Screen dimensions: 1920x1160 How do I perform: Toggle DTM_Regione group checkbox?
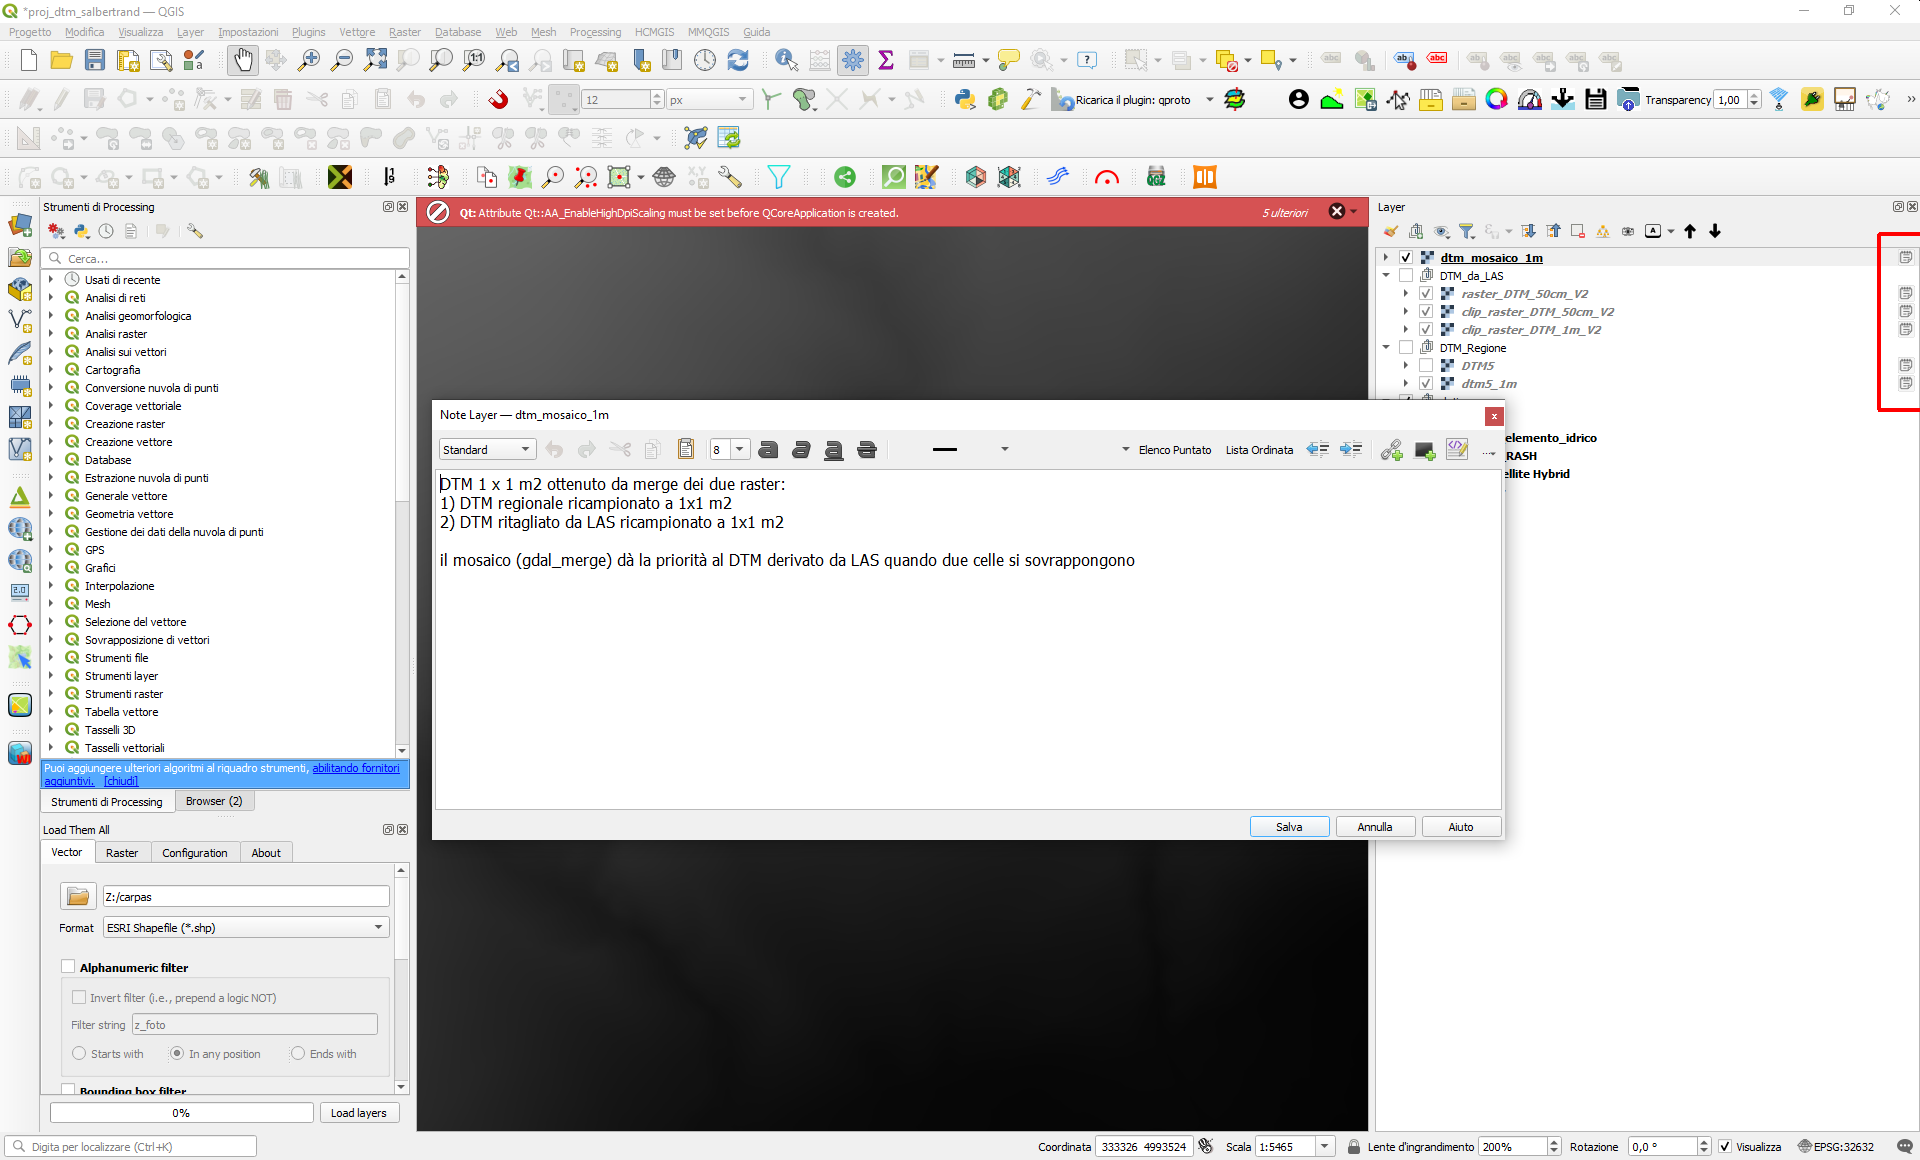click(x=1406, y=347)
